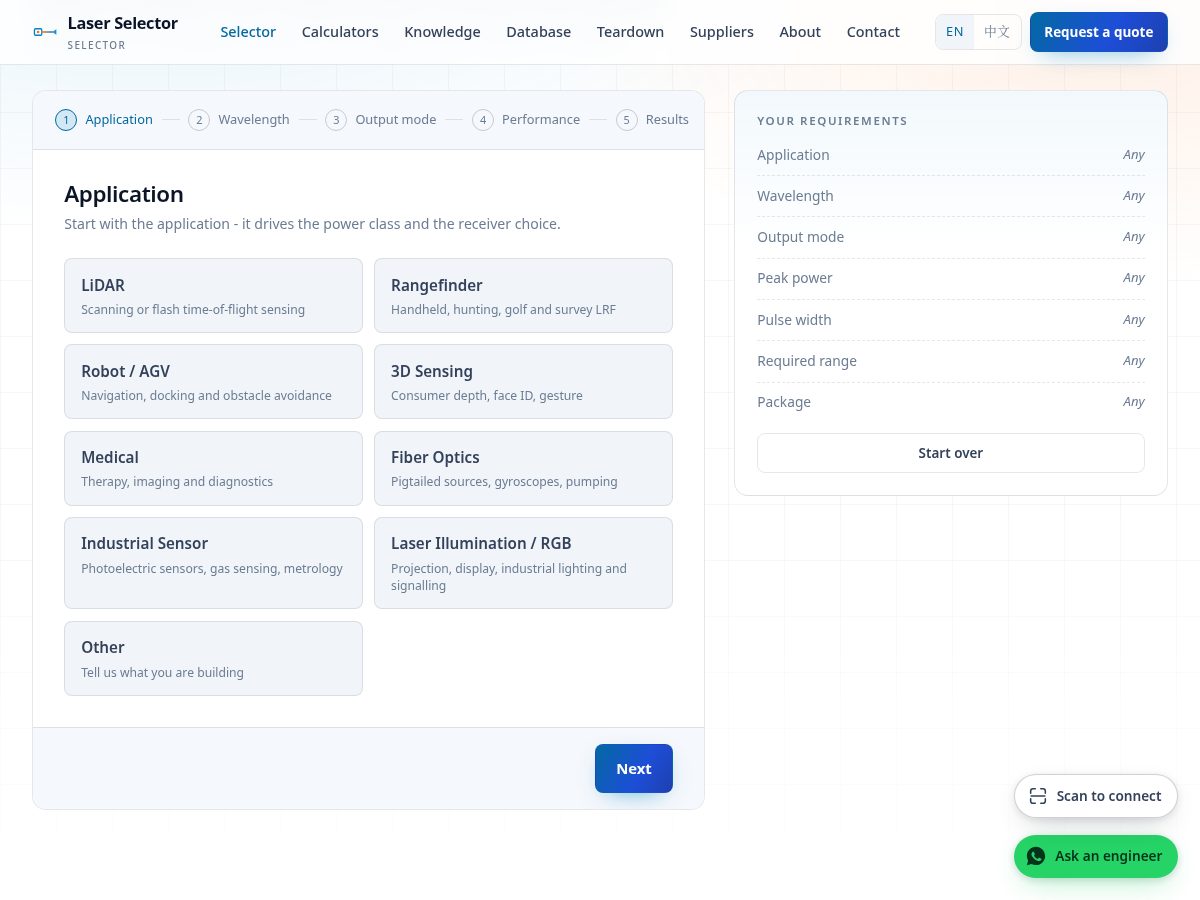Image resolution: width=1200 pixels, height=900 pixels.
Task: Switch language to 中文
Action: pyautogui.click(x=997, y=32)
